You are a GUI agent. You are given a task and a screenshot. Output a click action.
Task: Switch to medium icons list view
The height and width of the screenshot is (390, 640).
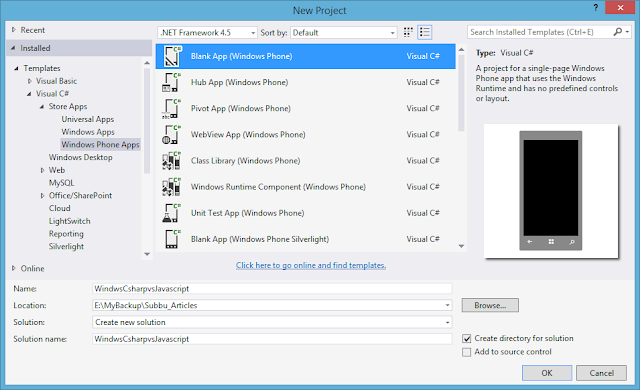click(x=424, y=32)
